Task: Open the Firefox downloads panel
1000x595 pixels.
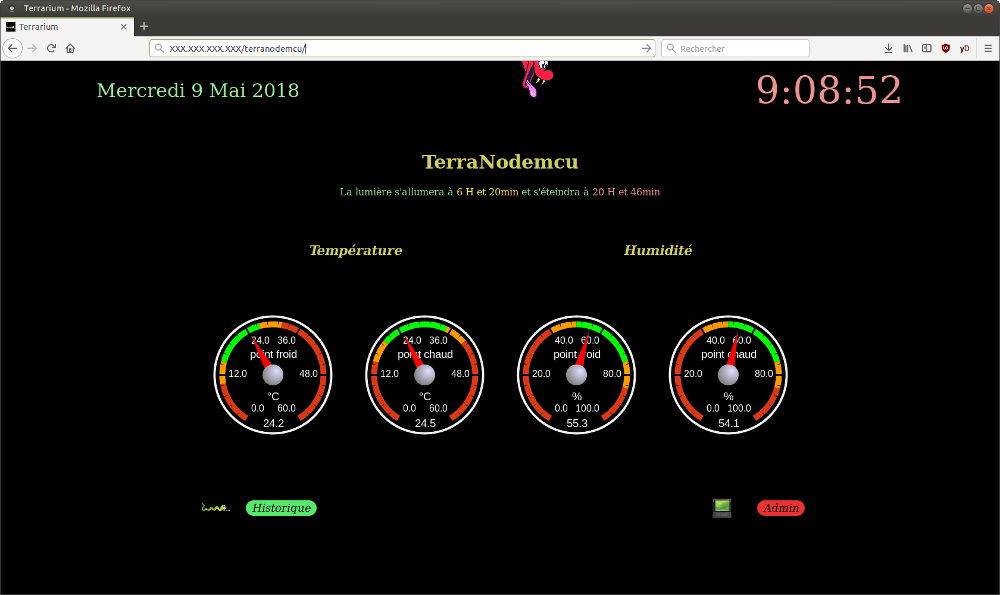Action: [888, 48]
